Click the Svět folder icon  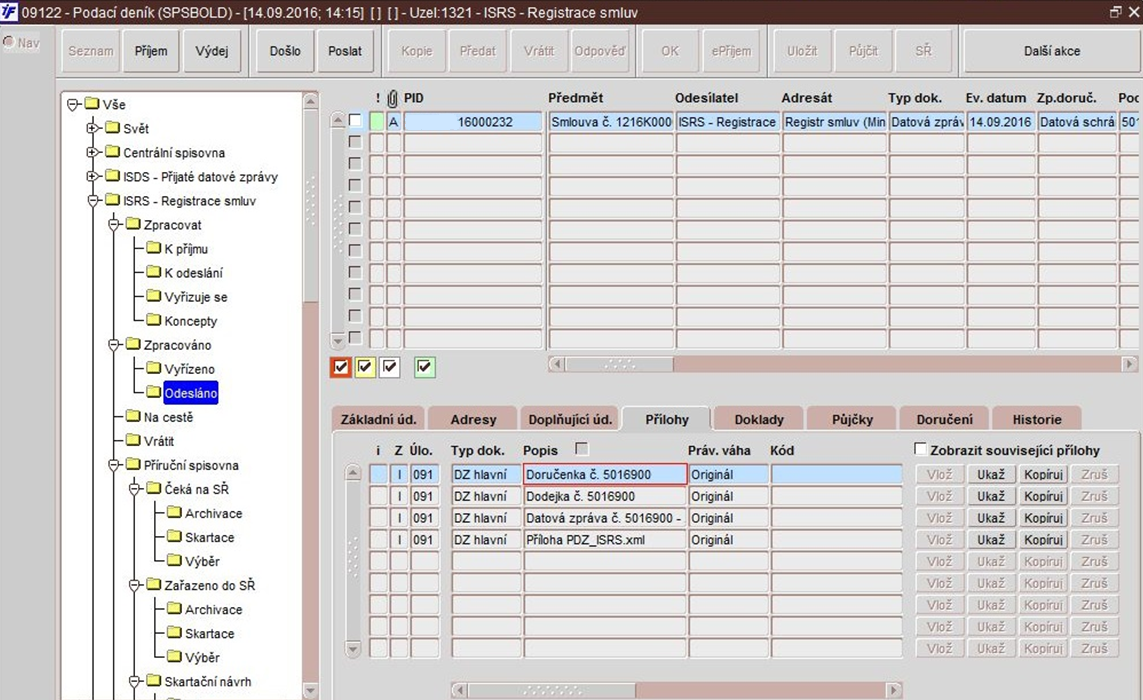pyautogui.click(x=112, y=128)
